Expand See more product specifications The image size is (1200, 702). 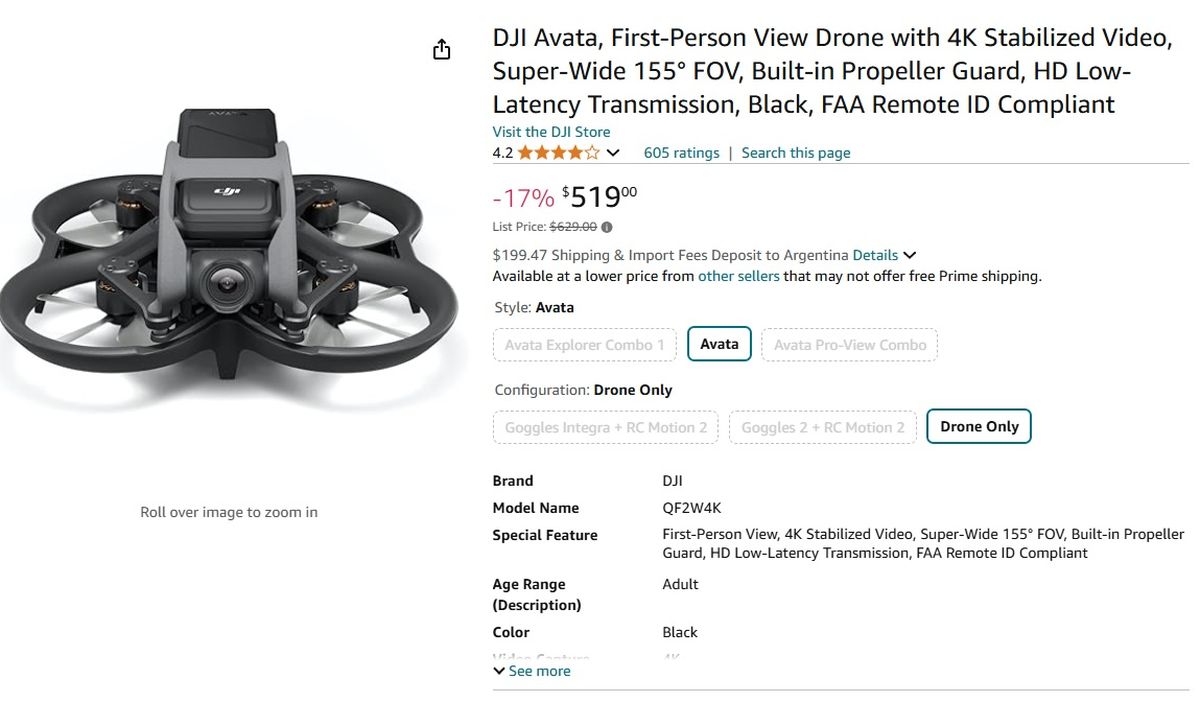click(x=532, y=671)
